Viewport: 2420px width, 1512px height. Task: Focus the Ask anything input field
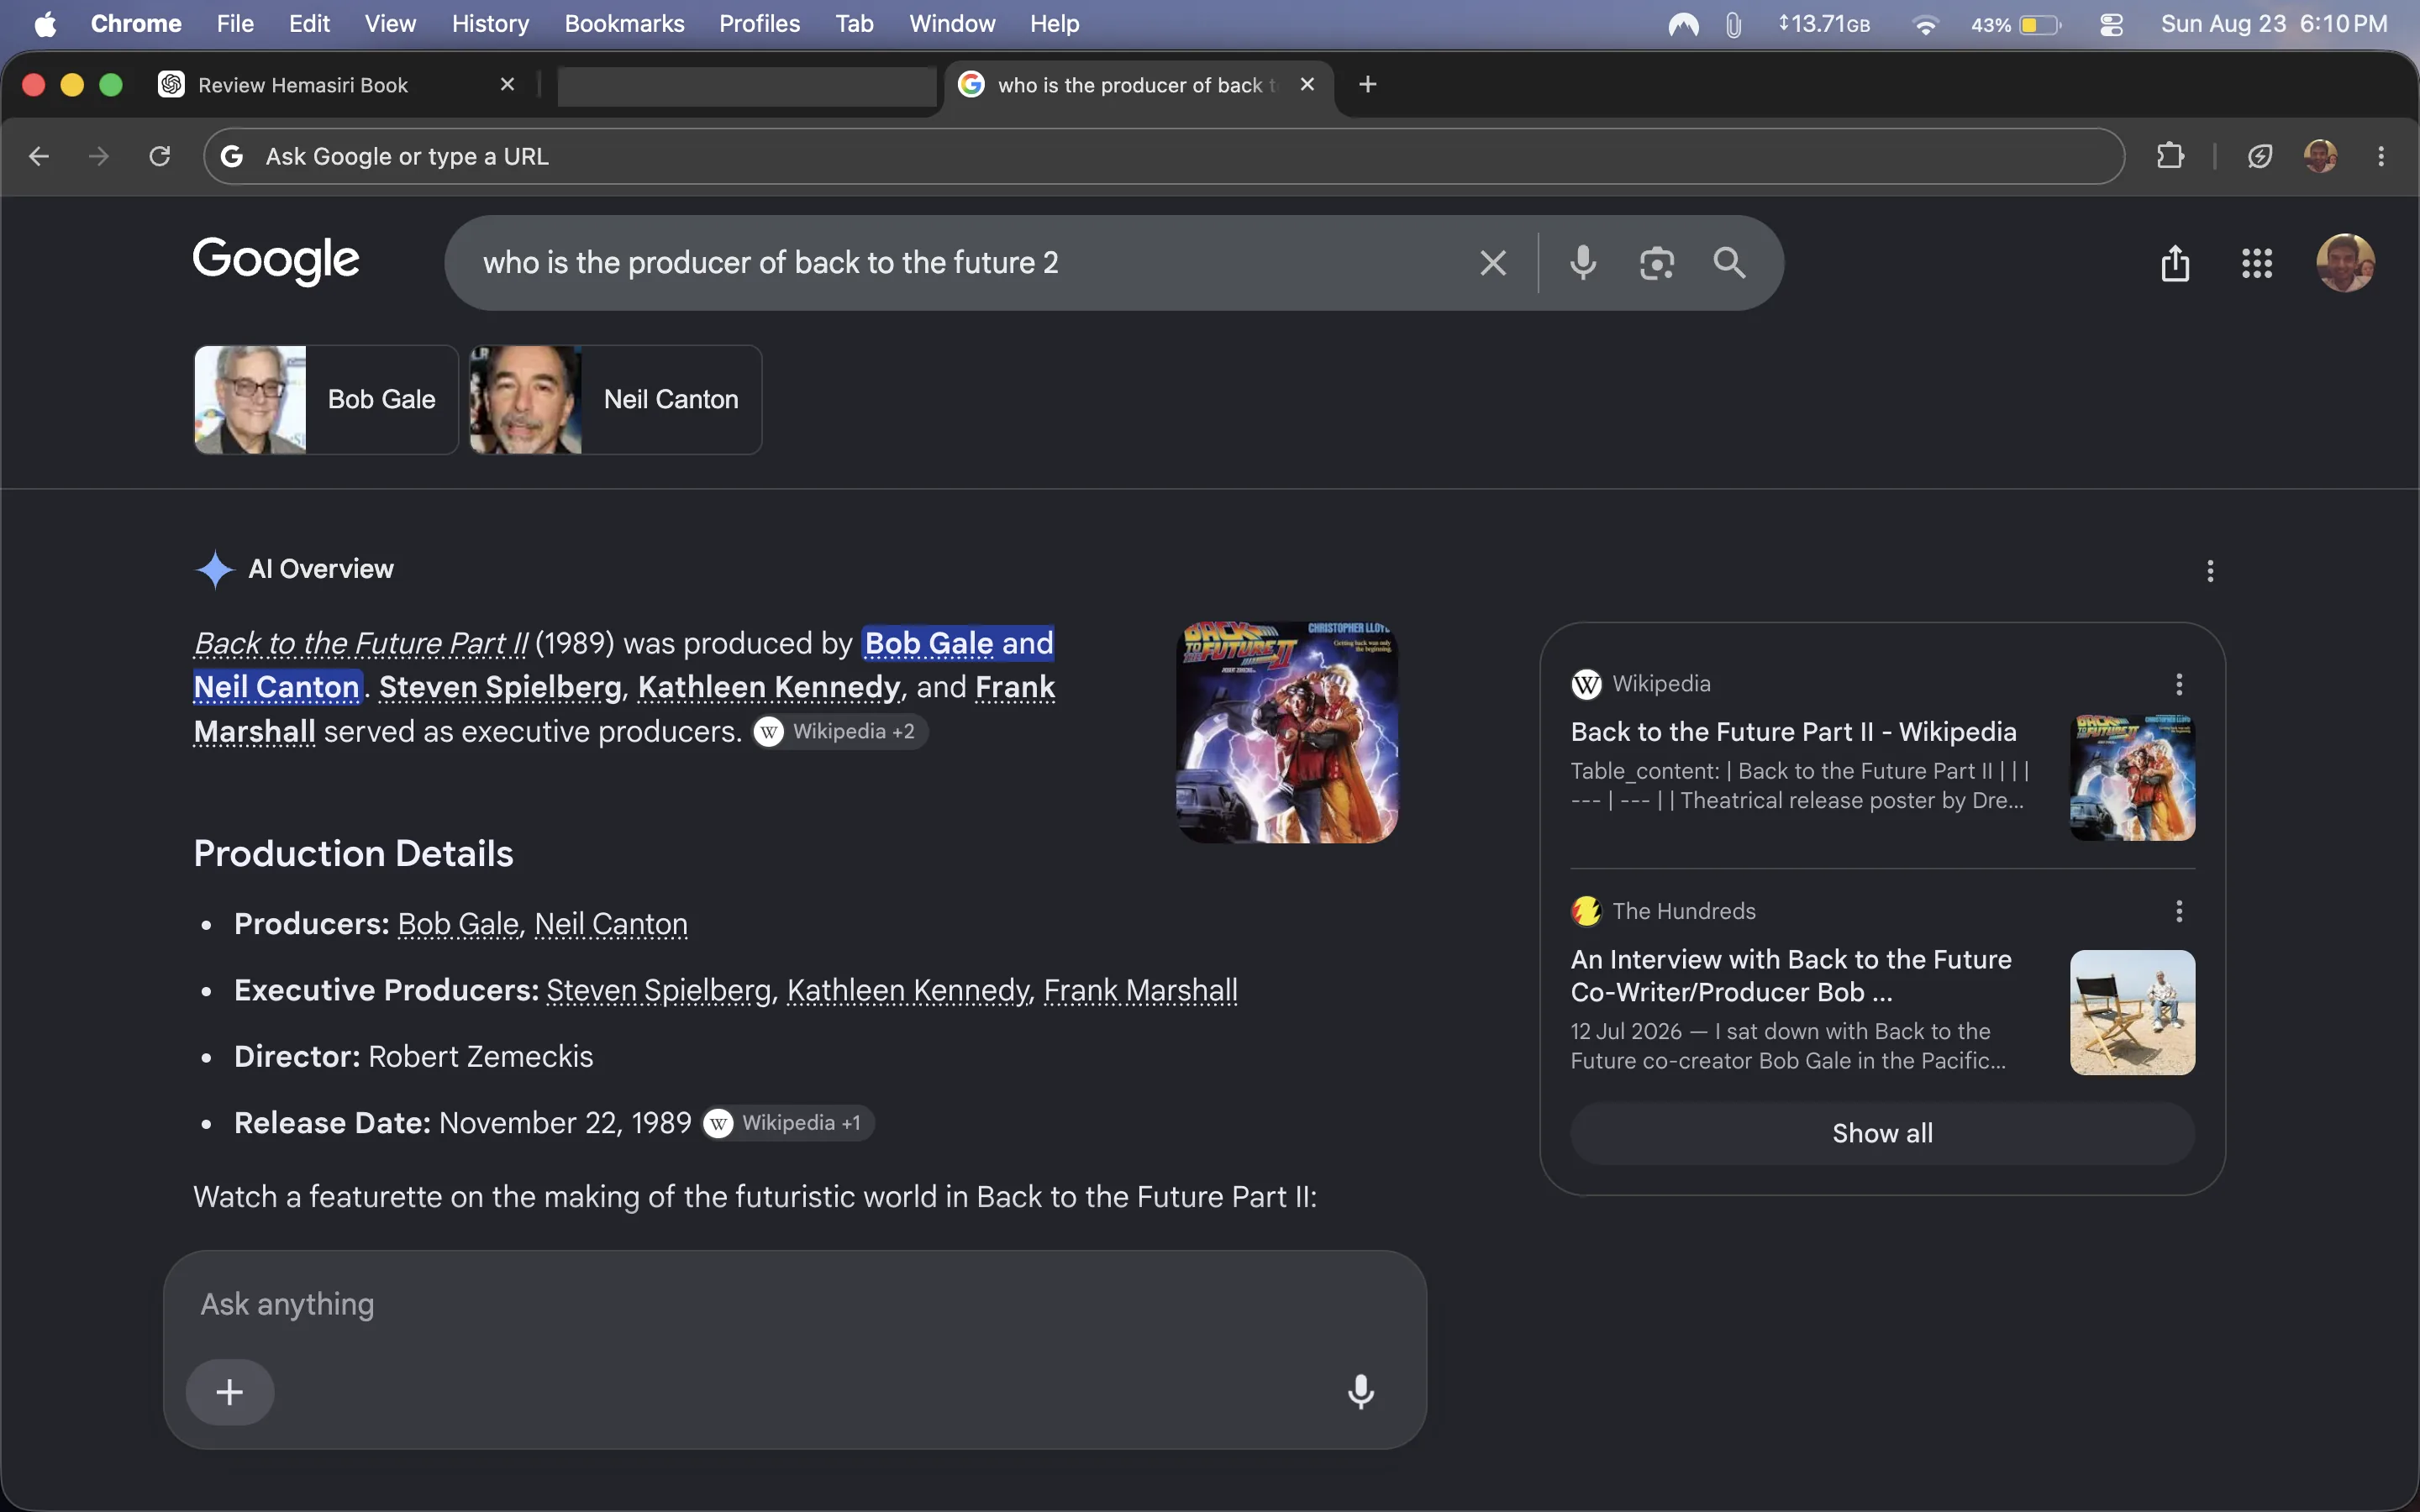pyautogui.click(x=794, y=1304)
